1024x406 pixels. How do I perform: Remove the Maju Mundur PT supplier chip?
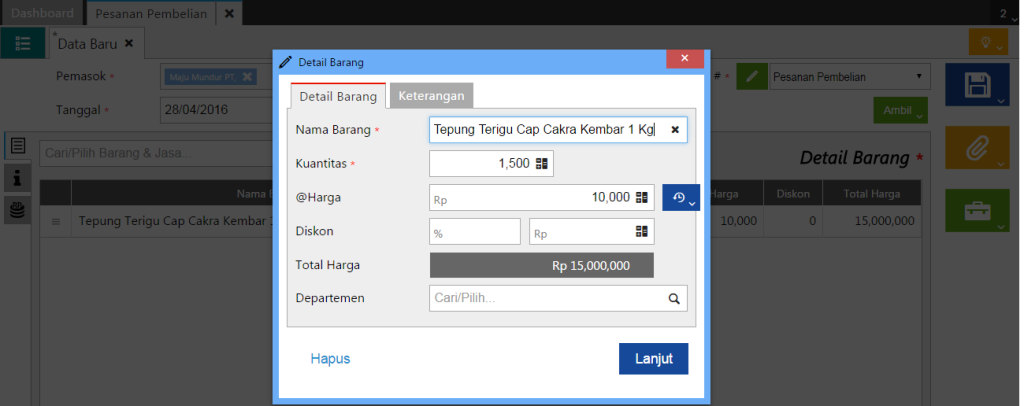point(248,77)
